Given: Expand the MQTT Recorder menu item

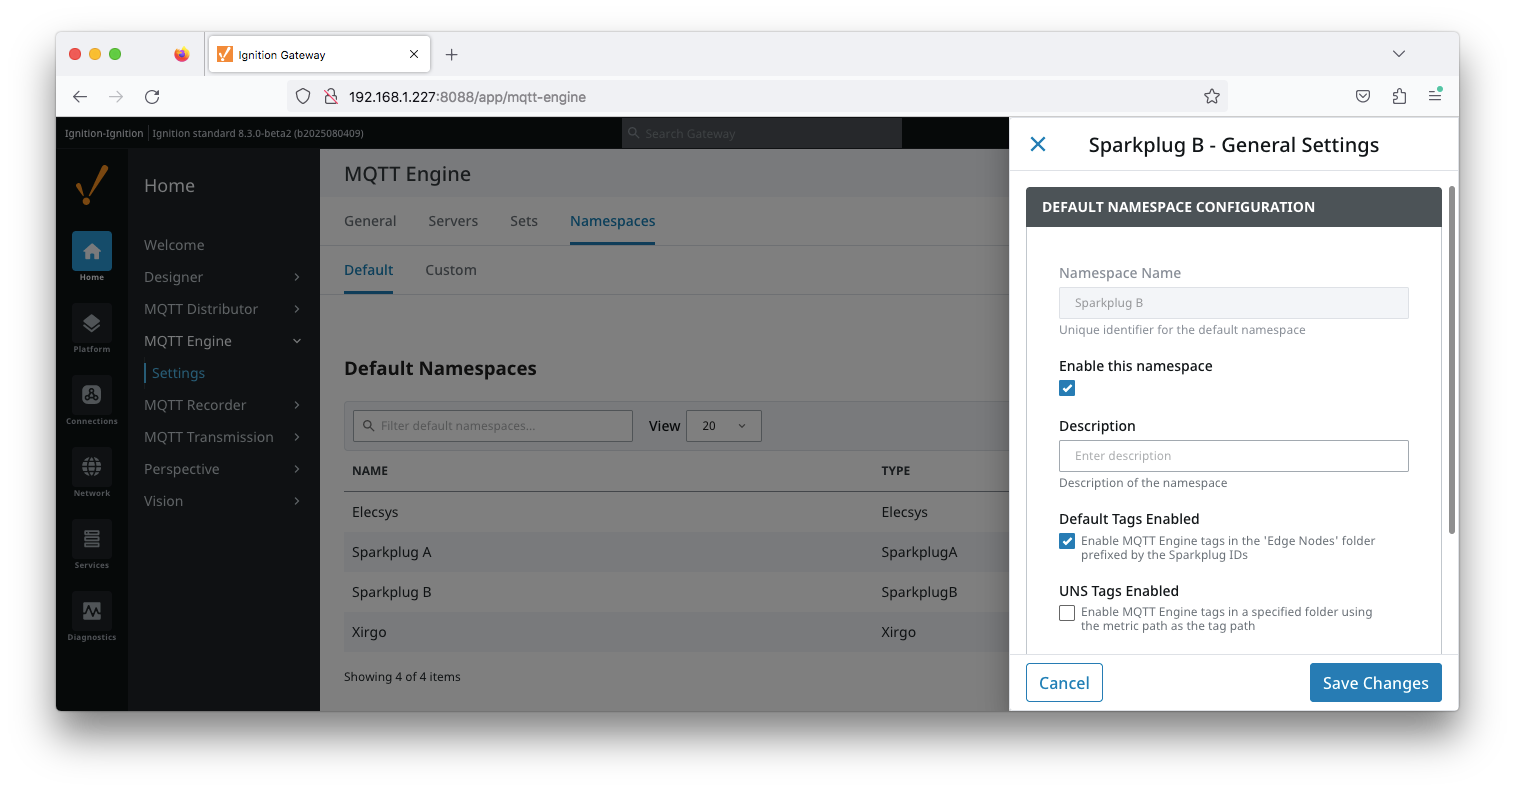Looking at the screenshot, I should [x=223, y=405].
